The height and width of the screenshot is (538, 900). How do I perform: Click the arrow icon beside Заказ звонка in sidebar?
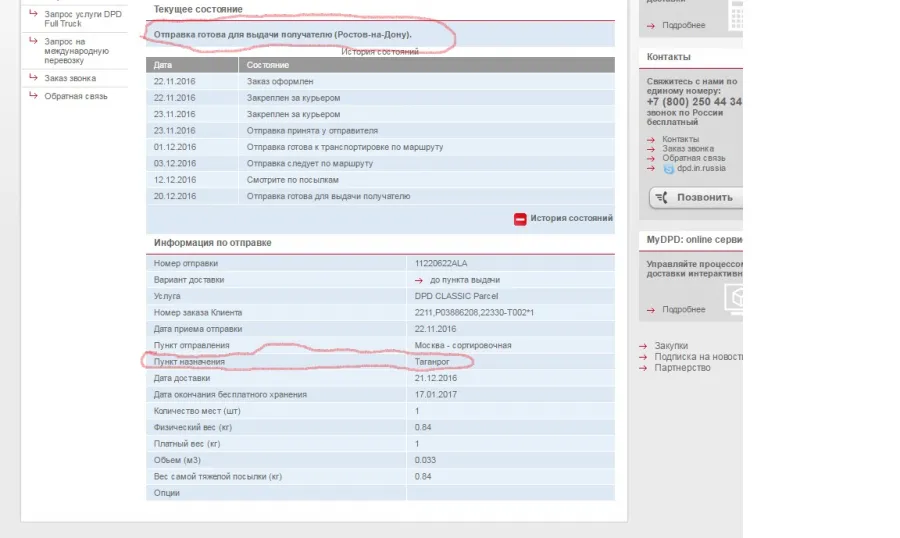[x=33, y=78]
